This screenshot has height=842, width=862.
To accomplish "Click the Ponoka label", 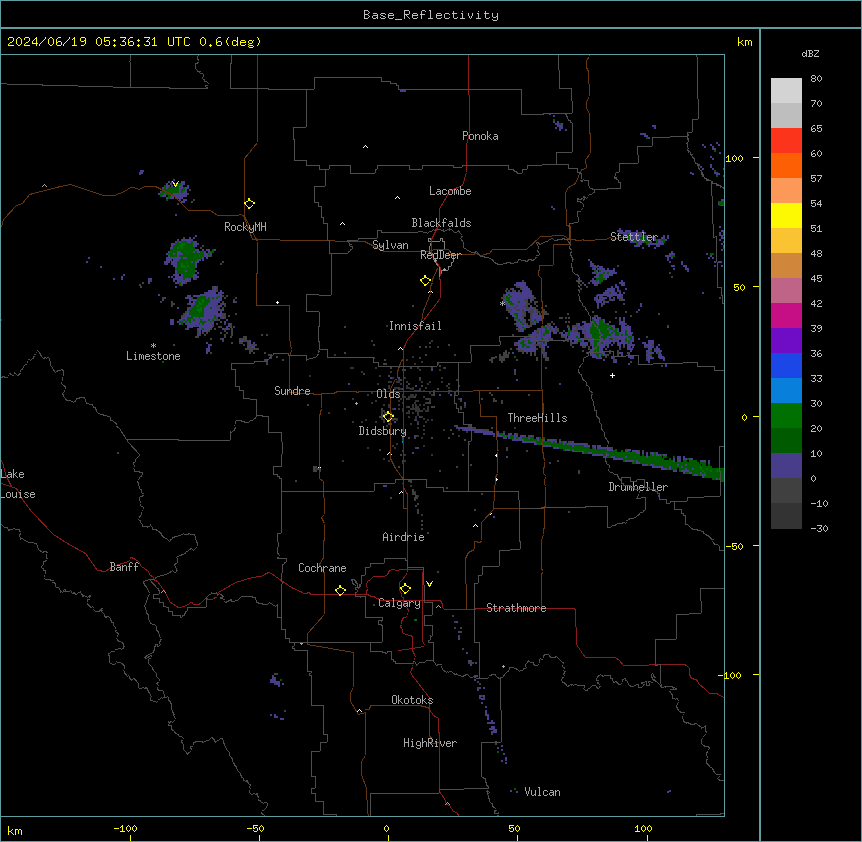I will pyautogui.click(x=480, y=136).
